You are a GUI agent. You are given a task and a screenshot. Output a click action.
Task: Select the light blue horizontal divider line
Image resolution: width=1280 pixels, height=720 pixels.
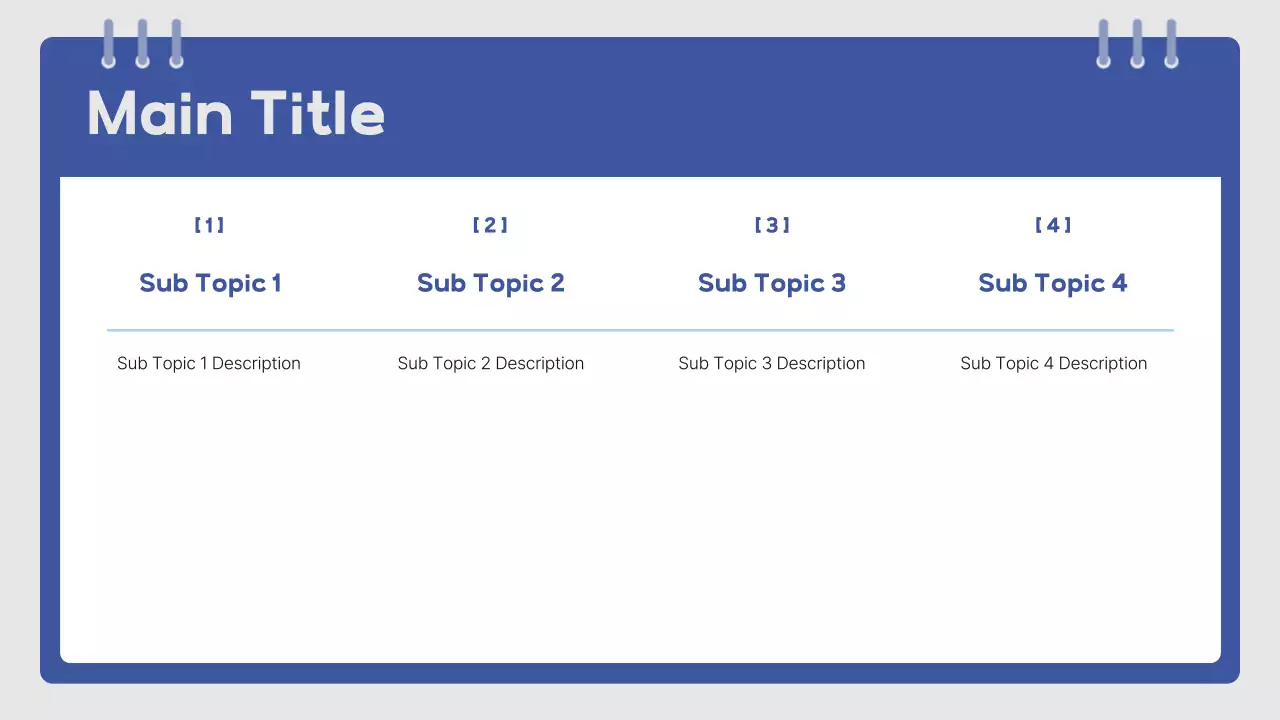[640, 330]
